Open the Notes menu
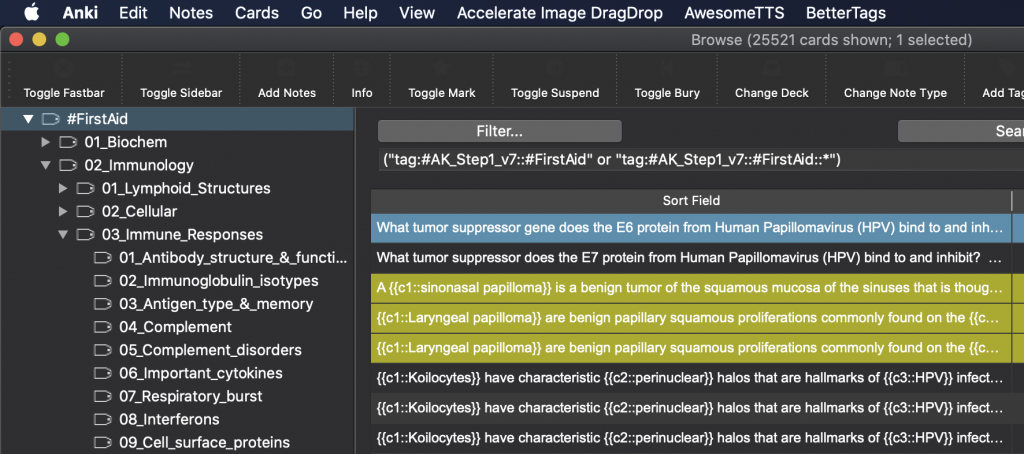Viewport: 1024px width, 454px height. click(x=190, y=13)
